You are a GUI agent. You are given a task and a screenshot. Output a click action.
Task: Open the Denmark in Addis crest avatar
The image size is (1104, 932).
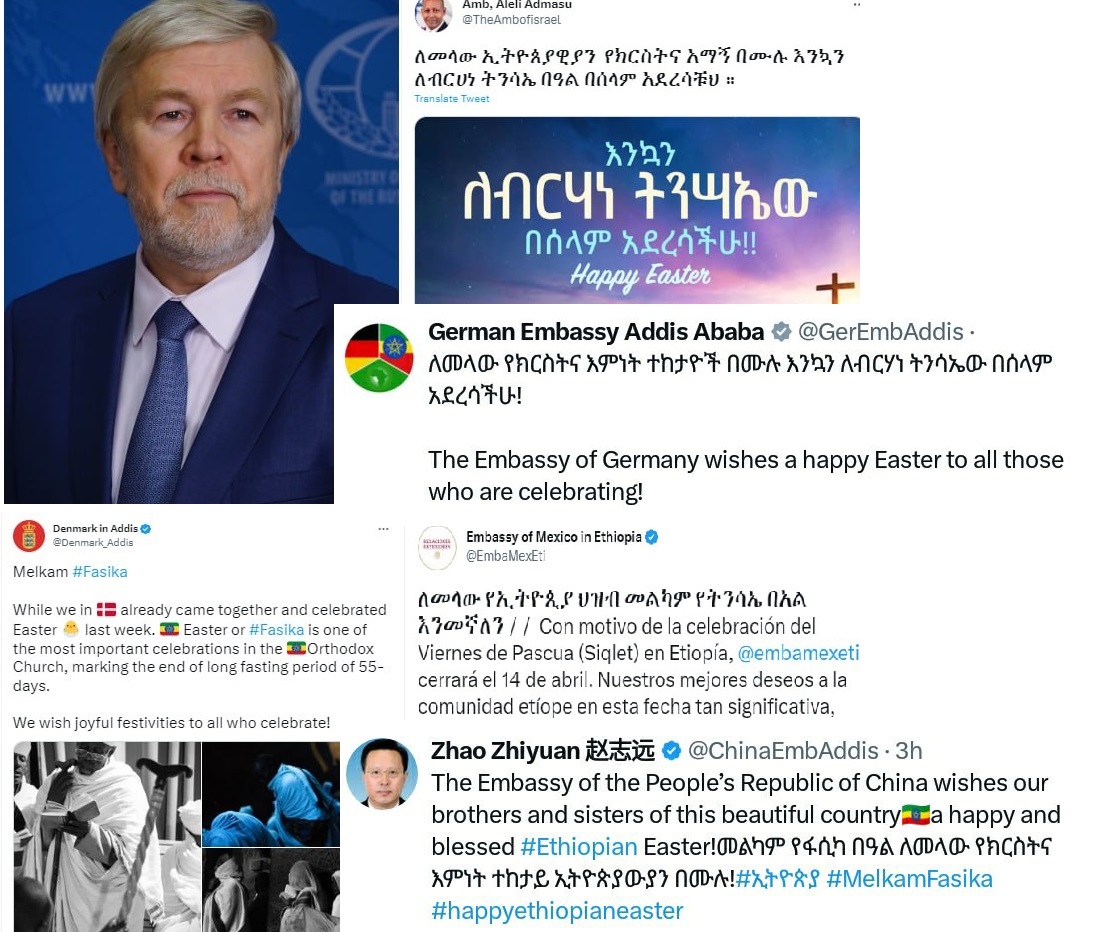pos(29,536)
